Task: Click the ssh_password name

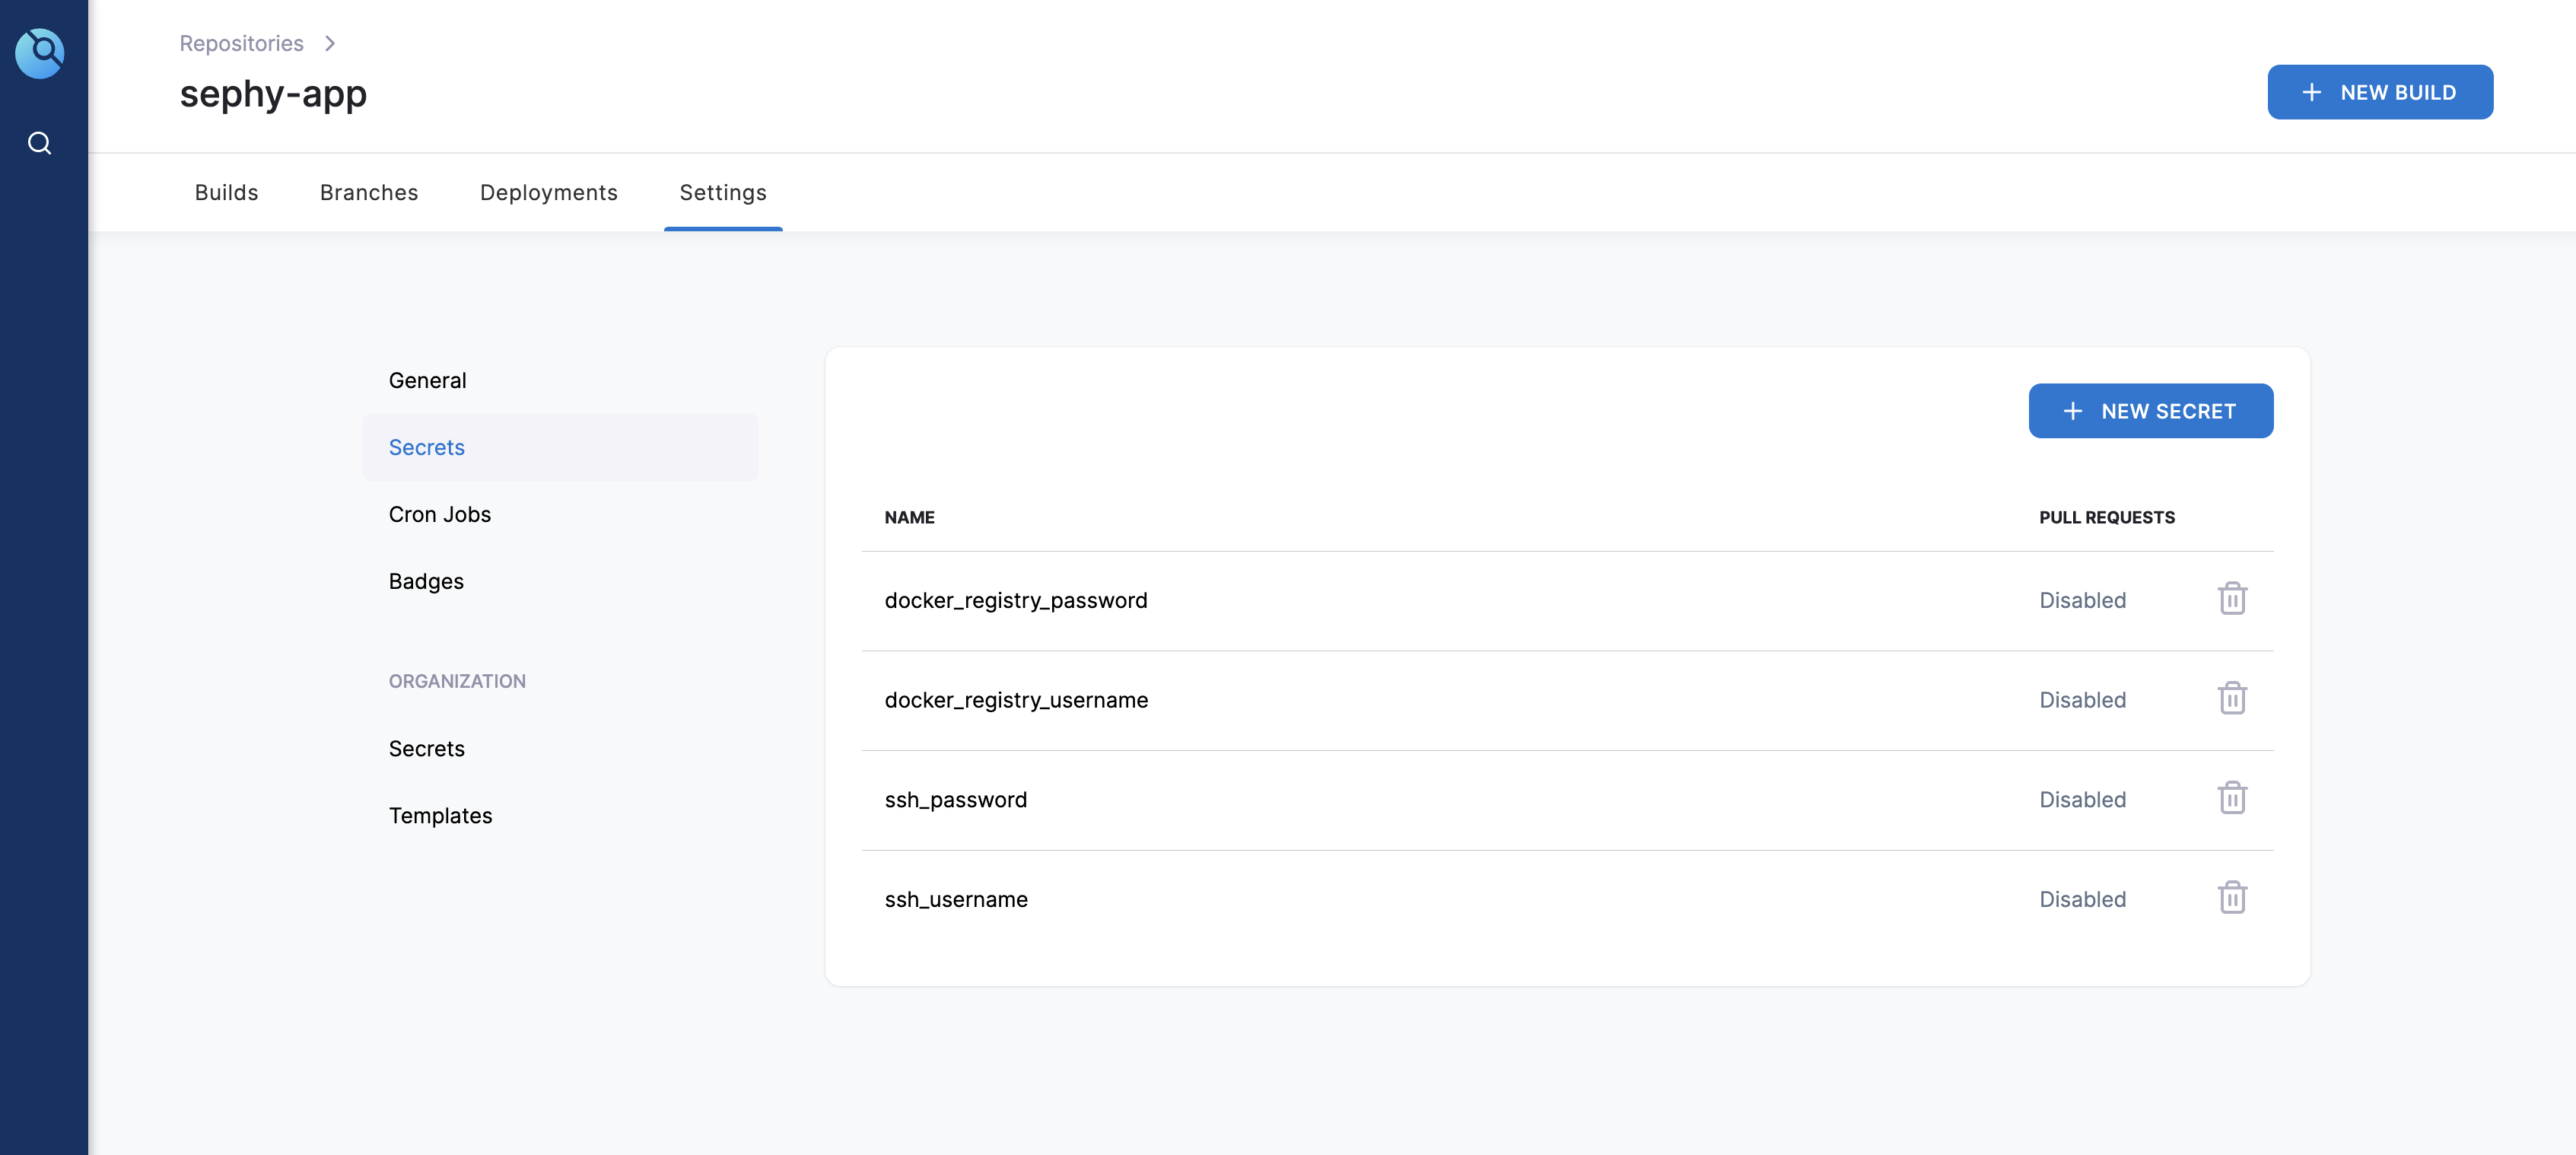Action: [x=956, y=800]
